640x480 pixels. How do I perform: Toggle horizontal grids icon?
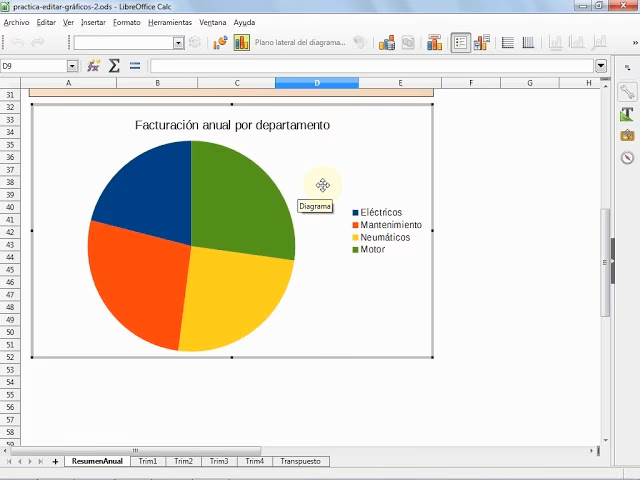coord(507,42)
